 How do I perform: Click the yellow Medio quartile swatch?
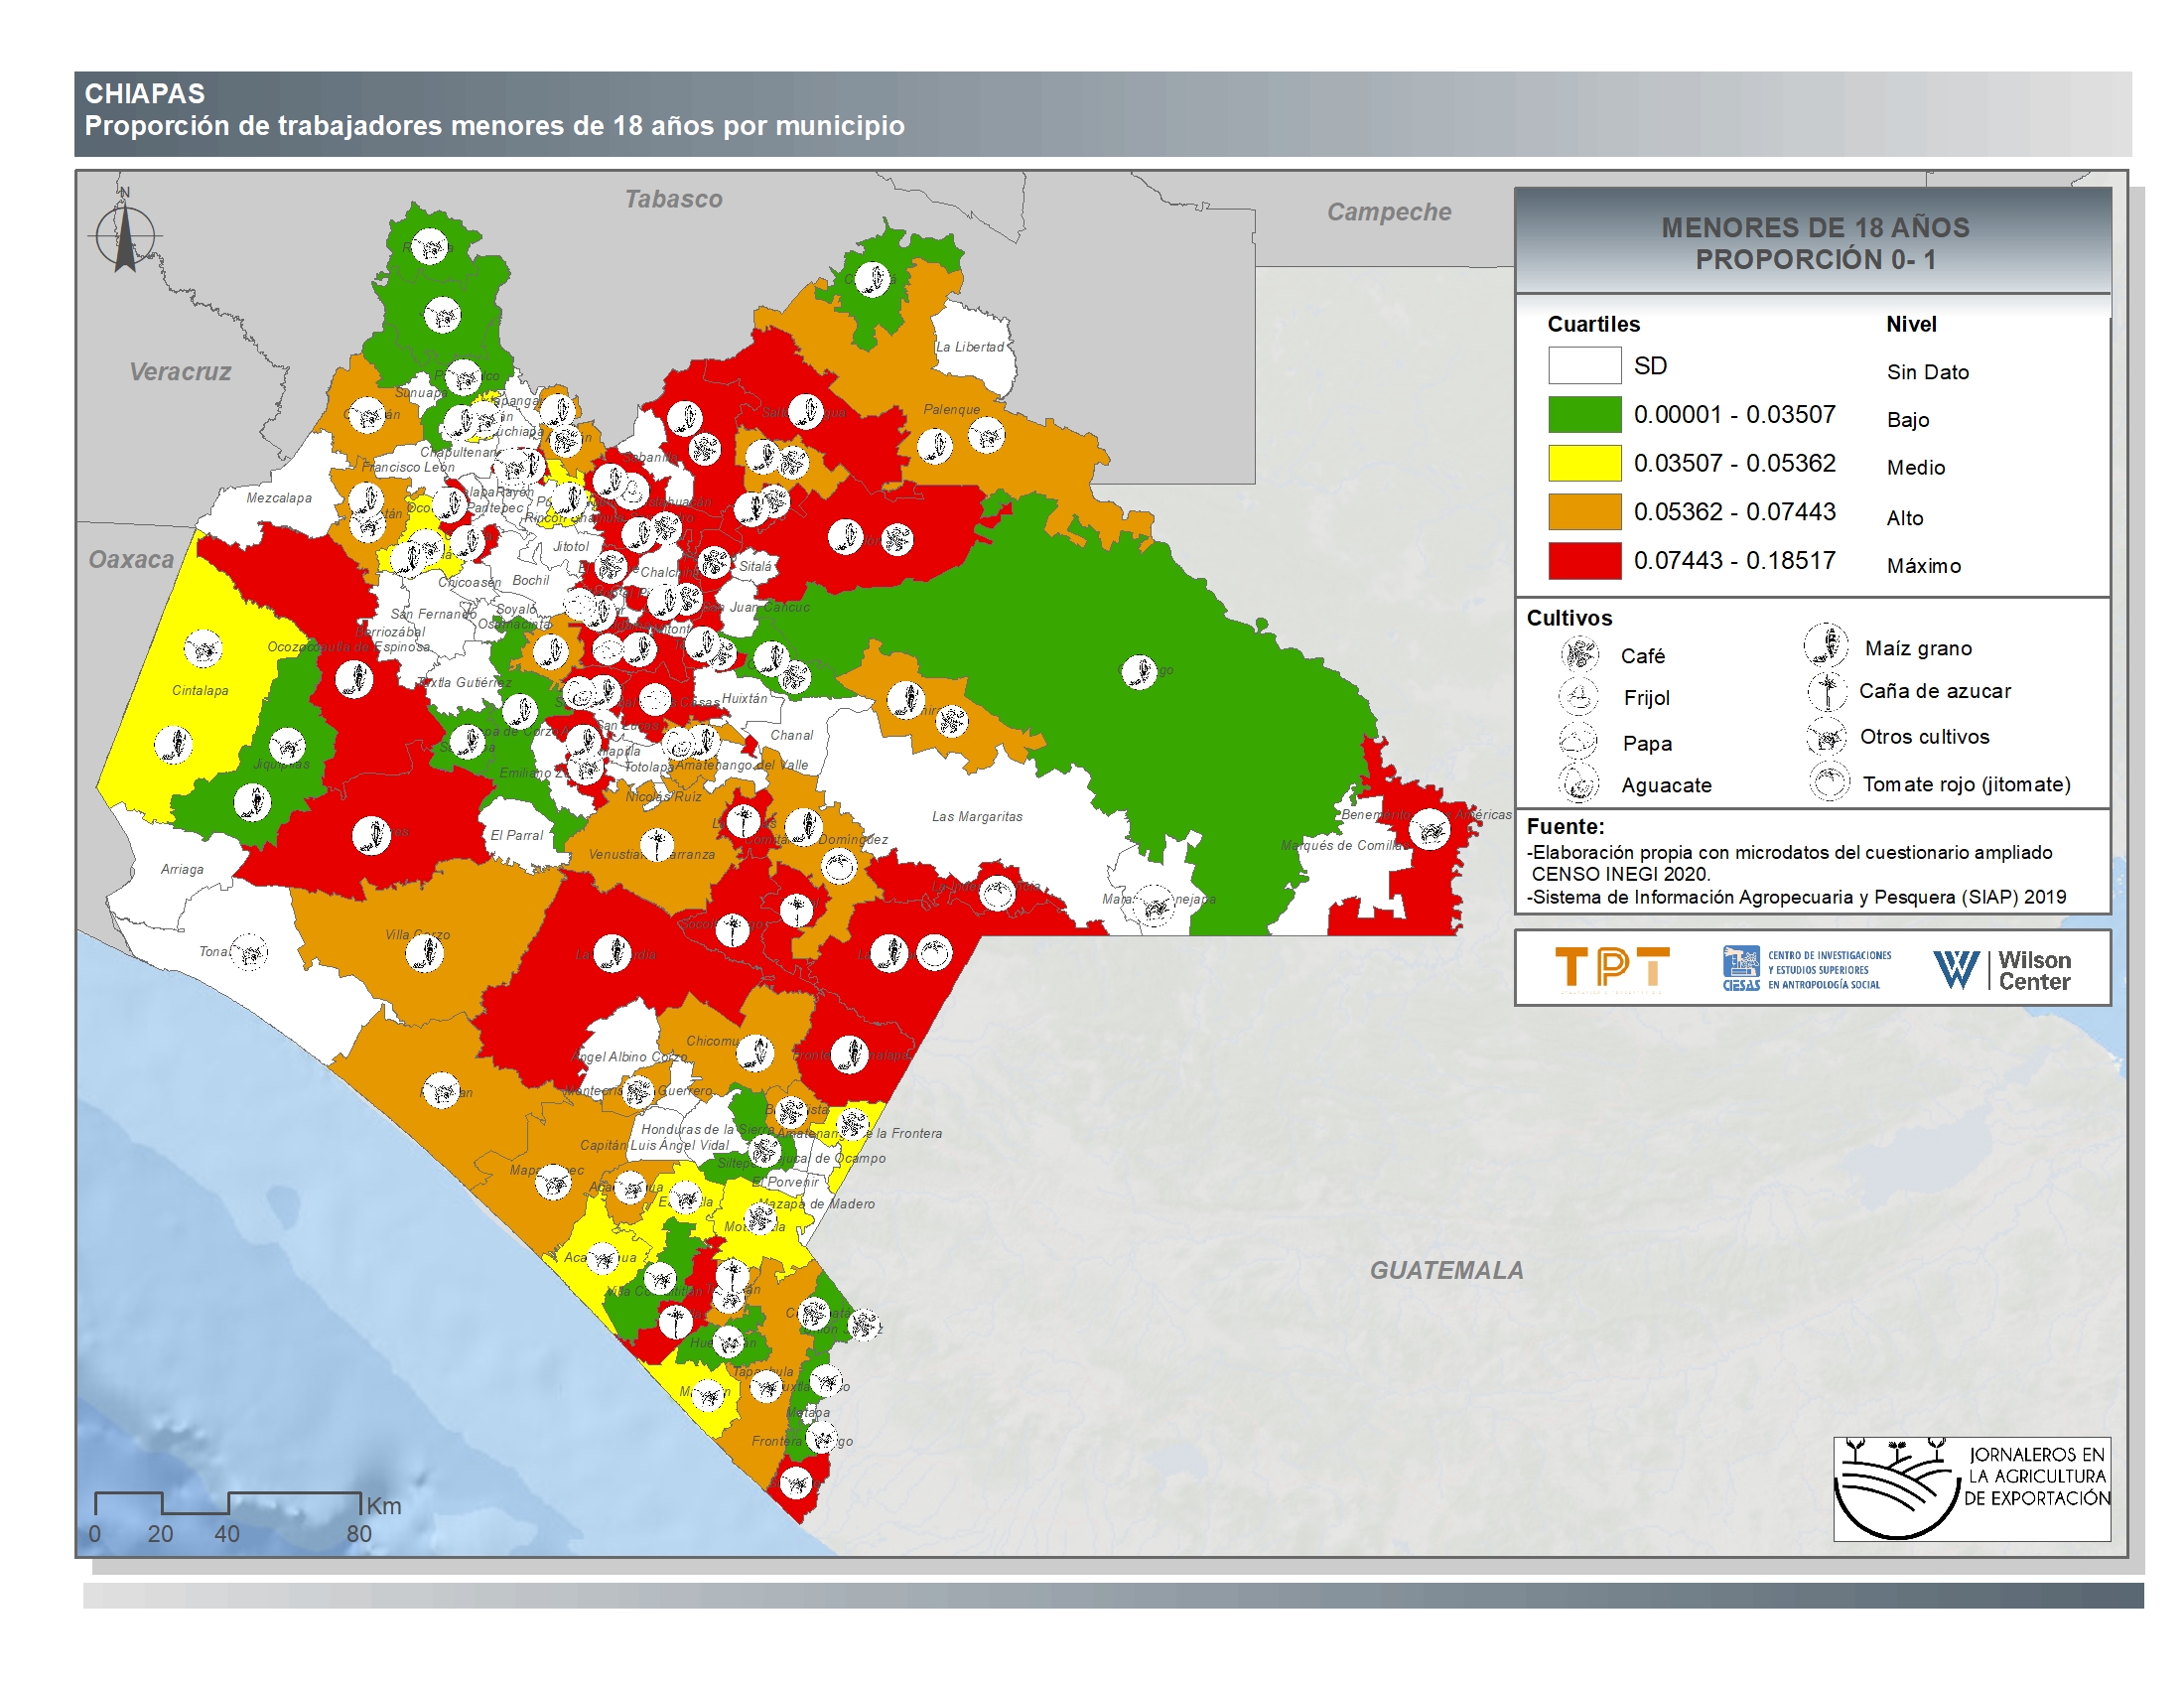tap(1584, 463)
